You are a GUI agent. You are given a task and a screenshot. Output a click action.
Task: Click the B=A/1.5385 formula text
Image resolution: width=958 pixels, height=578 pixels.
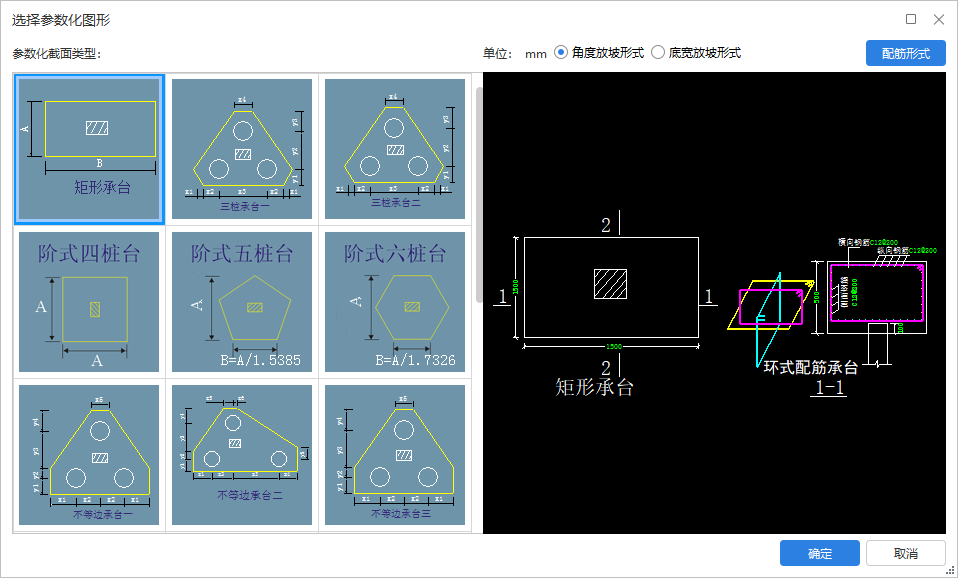(x=261, y=360)
